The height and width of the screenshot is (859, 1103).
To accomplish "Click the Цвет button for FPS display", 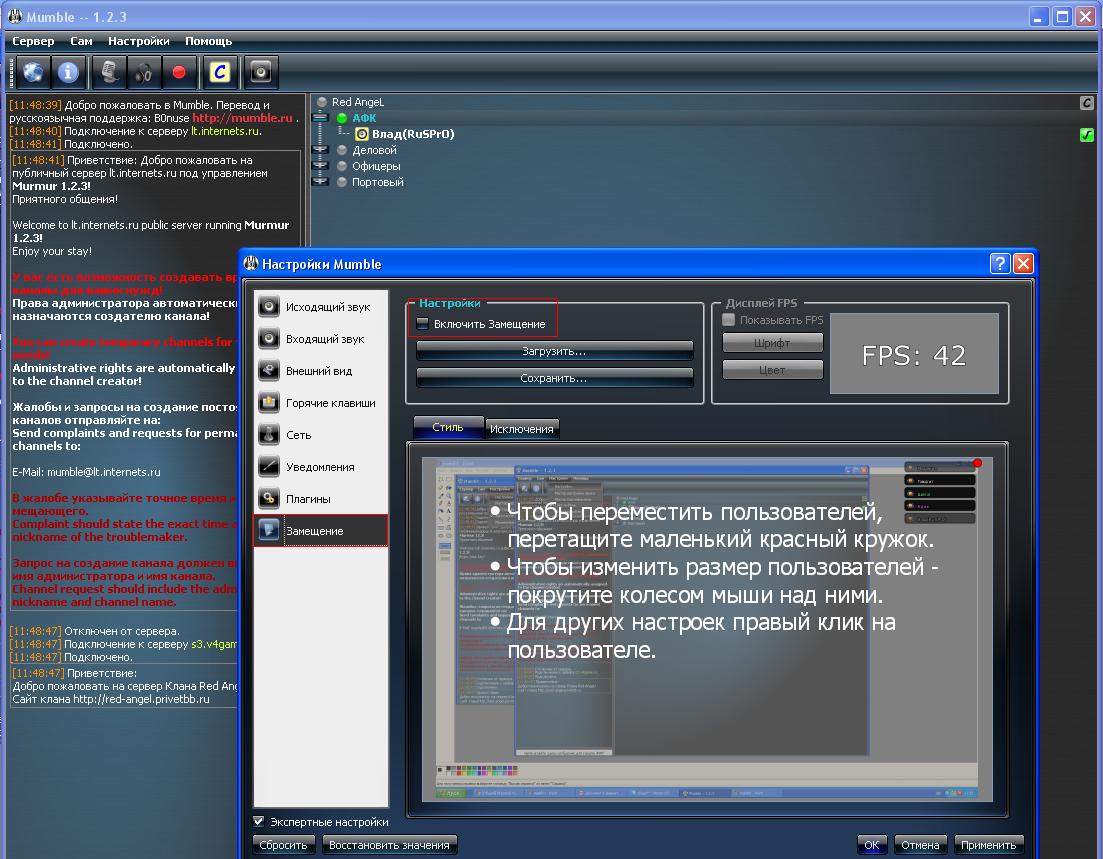I will [772, 369].
